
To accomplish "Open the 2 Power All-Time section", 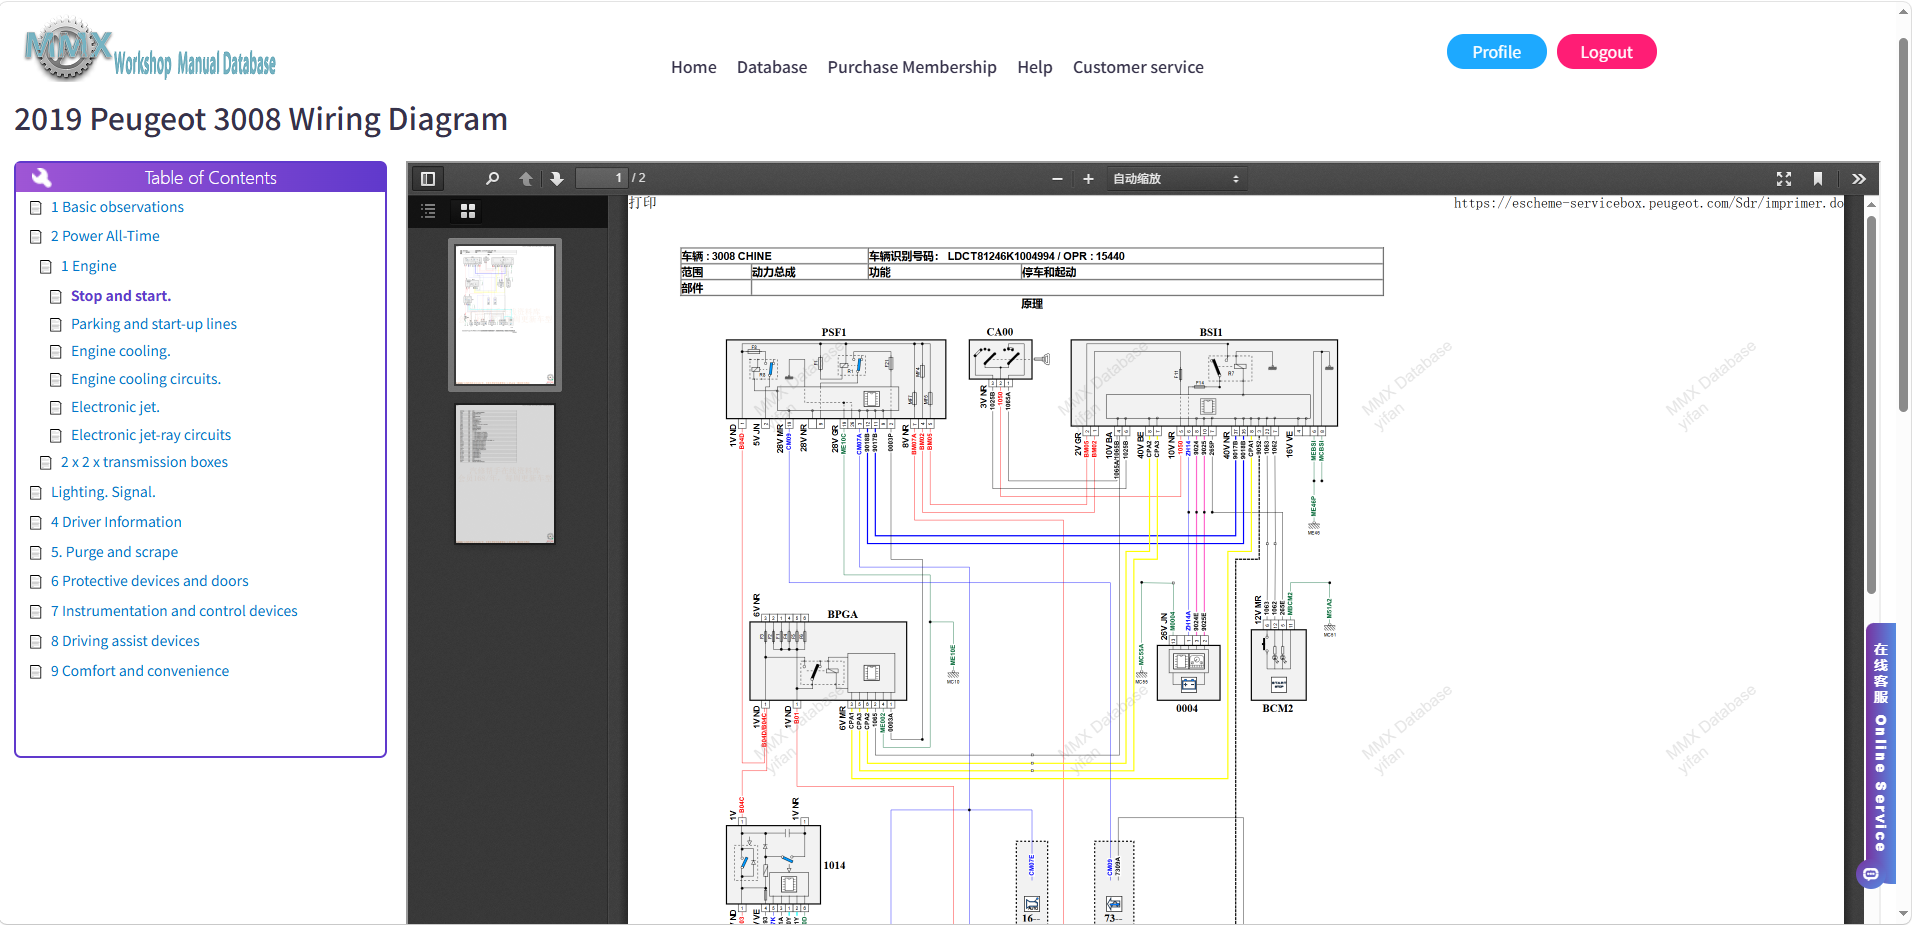I will [x=105, y=236].
